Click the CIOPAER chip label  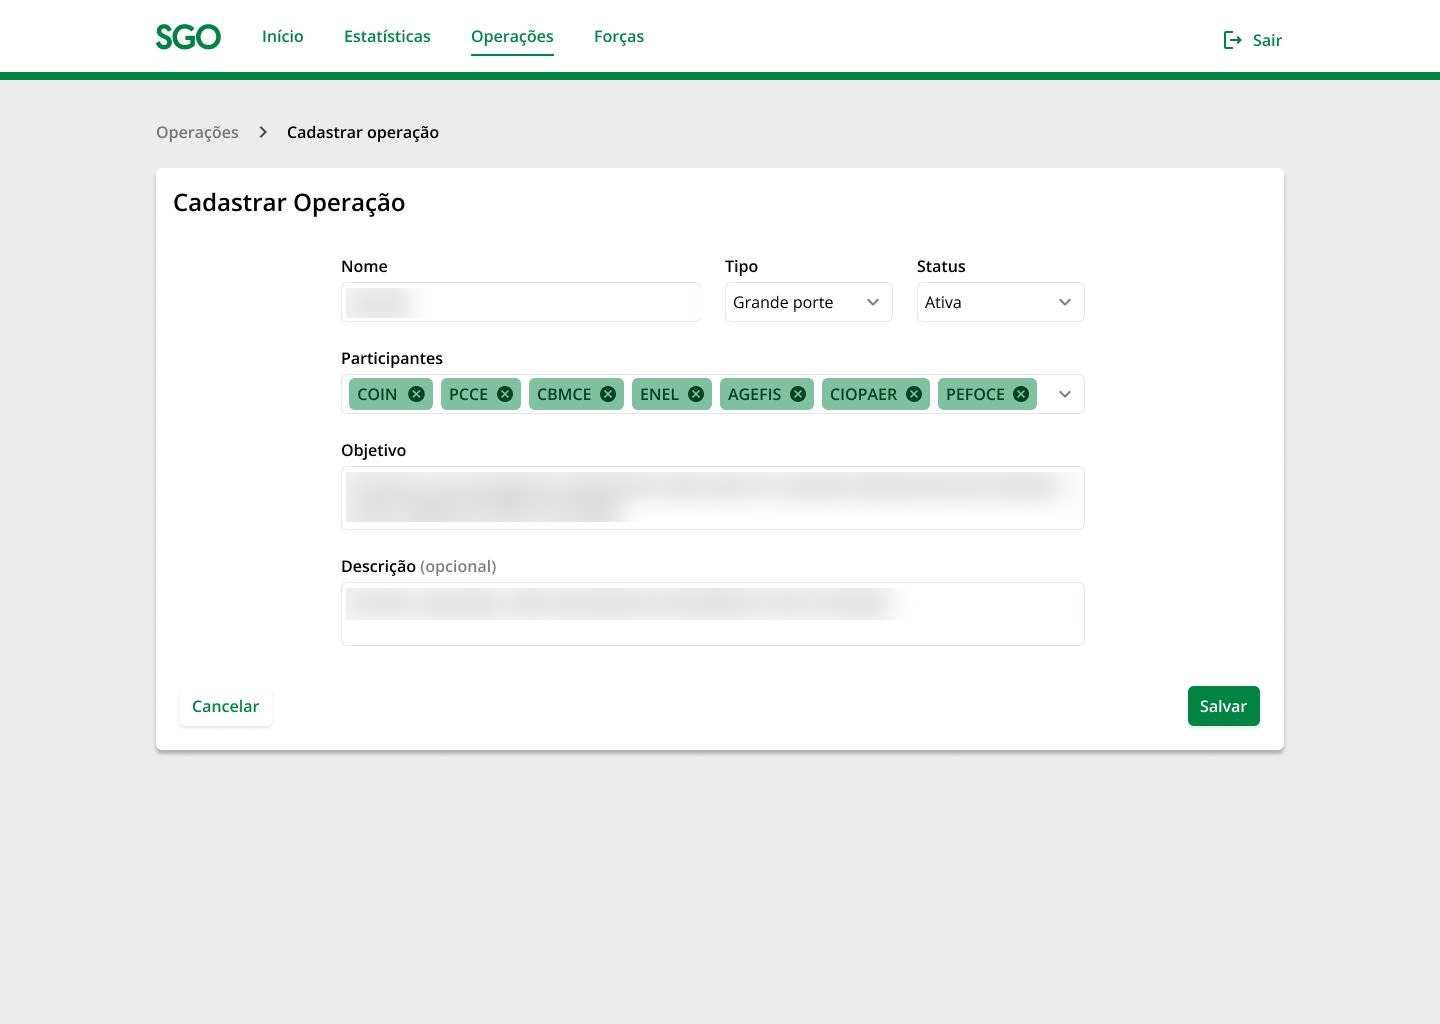[863, 394]
